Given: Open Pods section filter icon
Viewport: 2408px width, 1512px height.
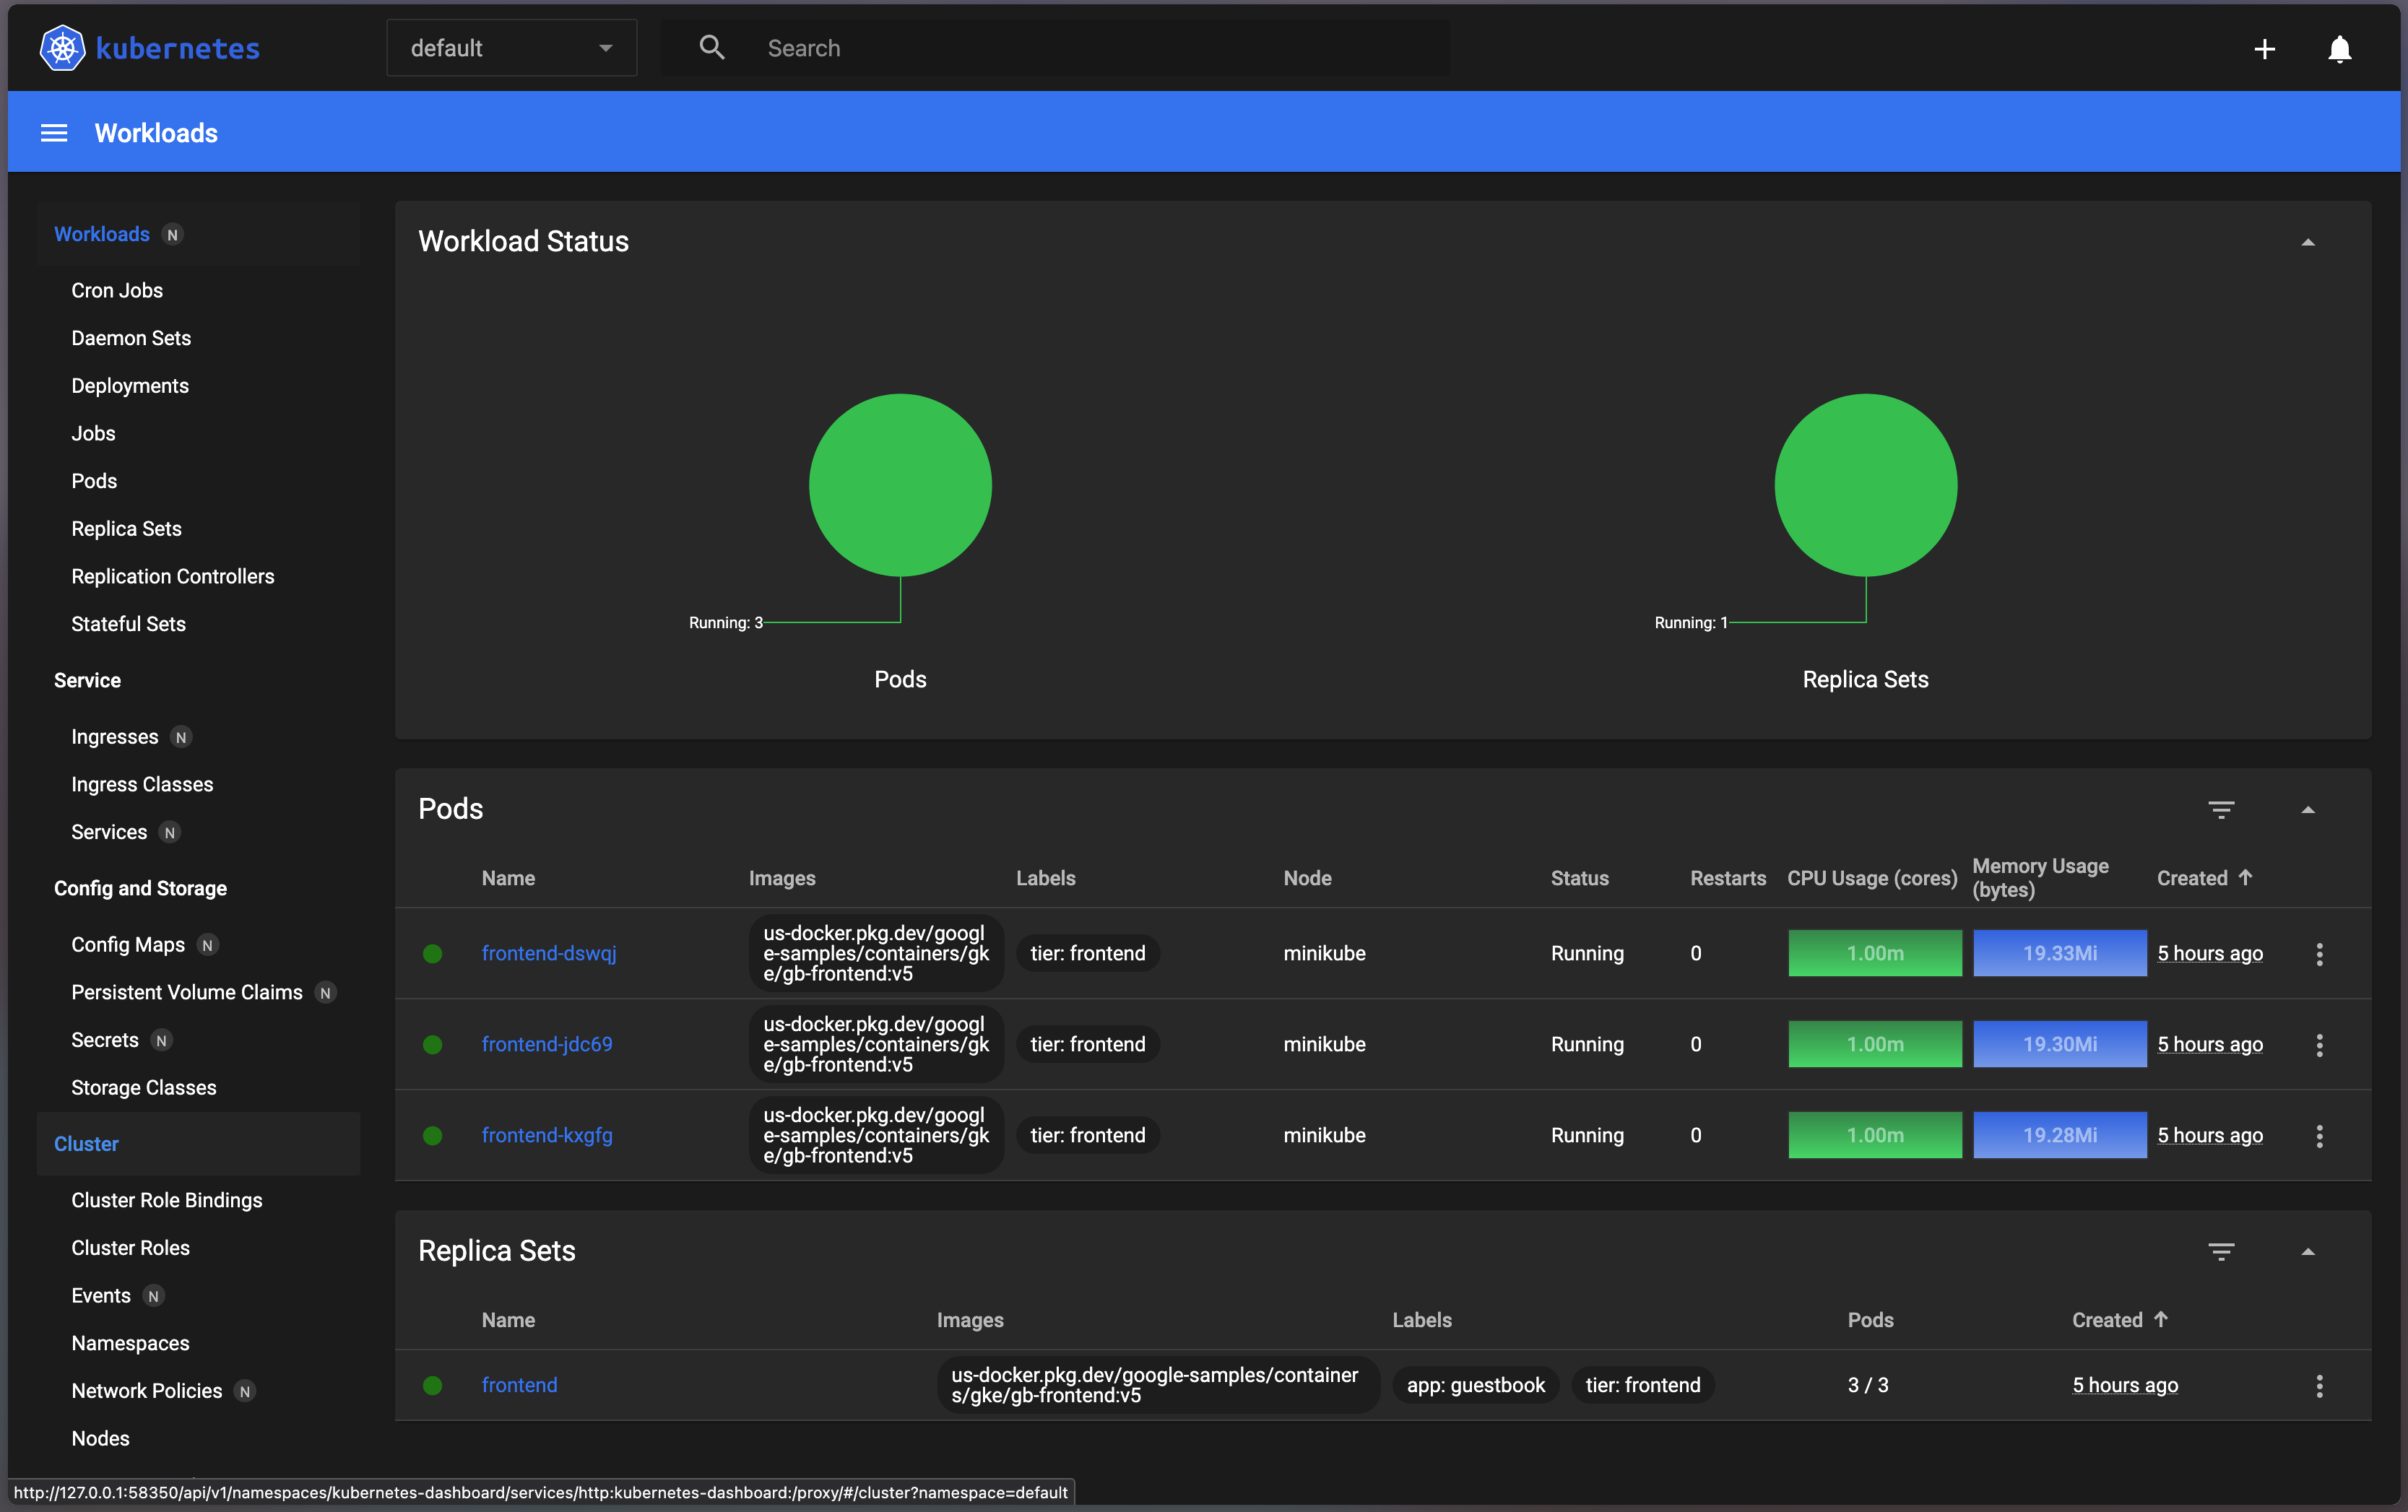Looking at the screenshot, I should [2221, 810].
